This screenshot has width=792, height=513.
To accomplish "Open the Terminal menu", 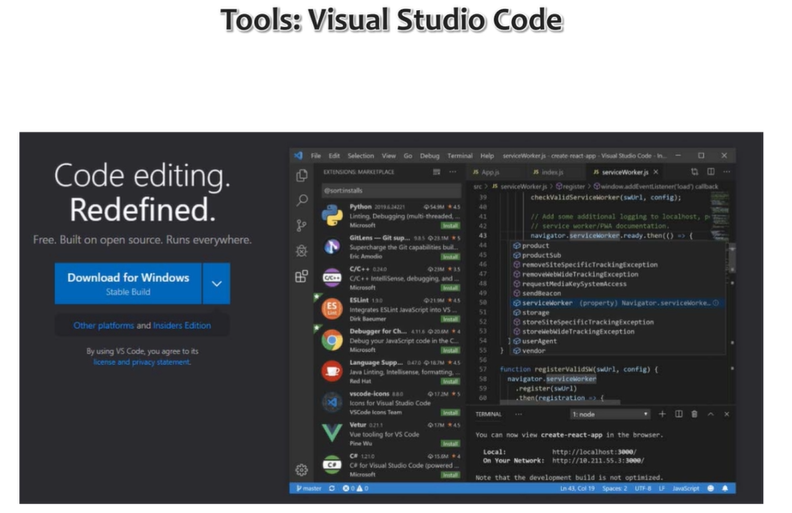I will [x=460, y=156].
